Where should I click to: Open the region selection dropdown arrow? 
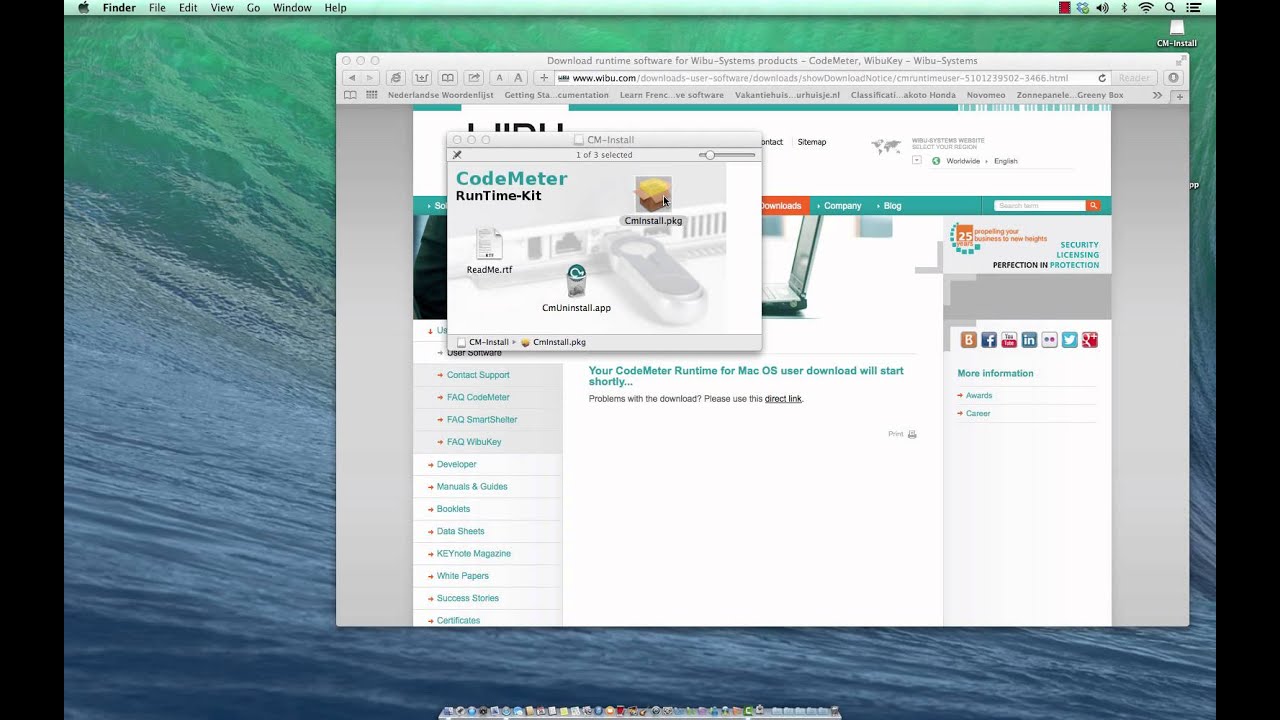pyautogui.click(x=916, y=160)
